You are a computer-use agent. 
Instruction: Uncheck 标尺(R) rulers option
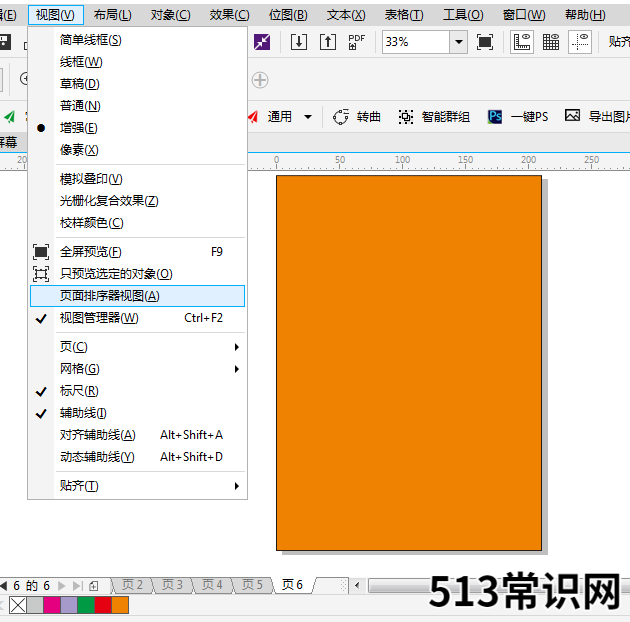tap(137, 391)
